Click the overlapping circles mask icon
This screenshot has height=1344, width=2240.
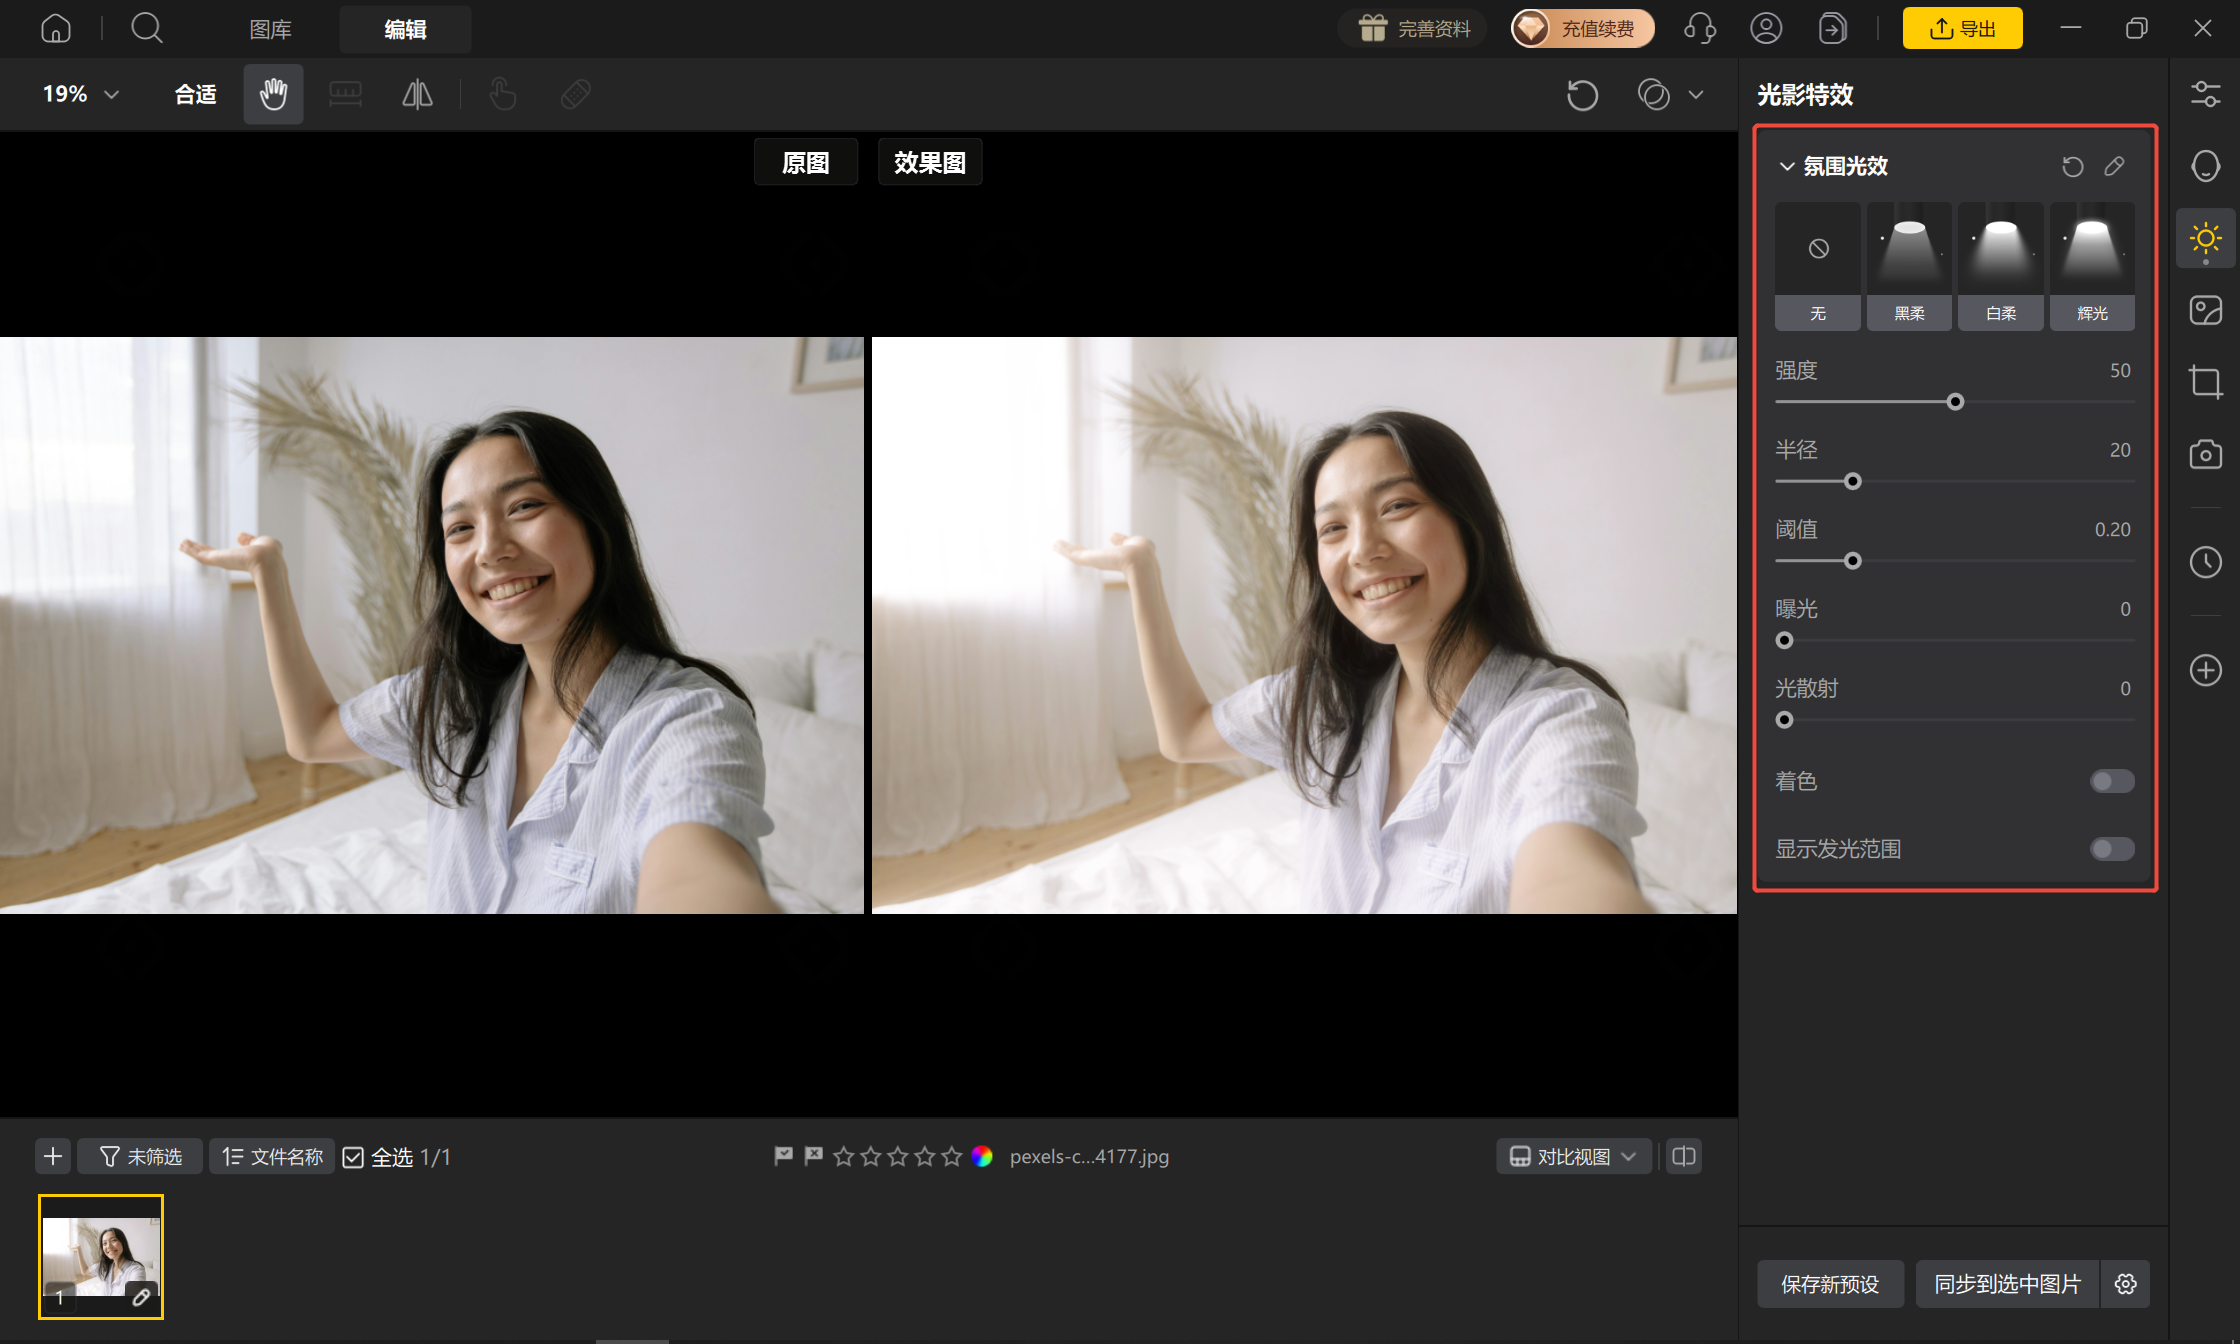coord(1654,95)
